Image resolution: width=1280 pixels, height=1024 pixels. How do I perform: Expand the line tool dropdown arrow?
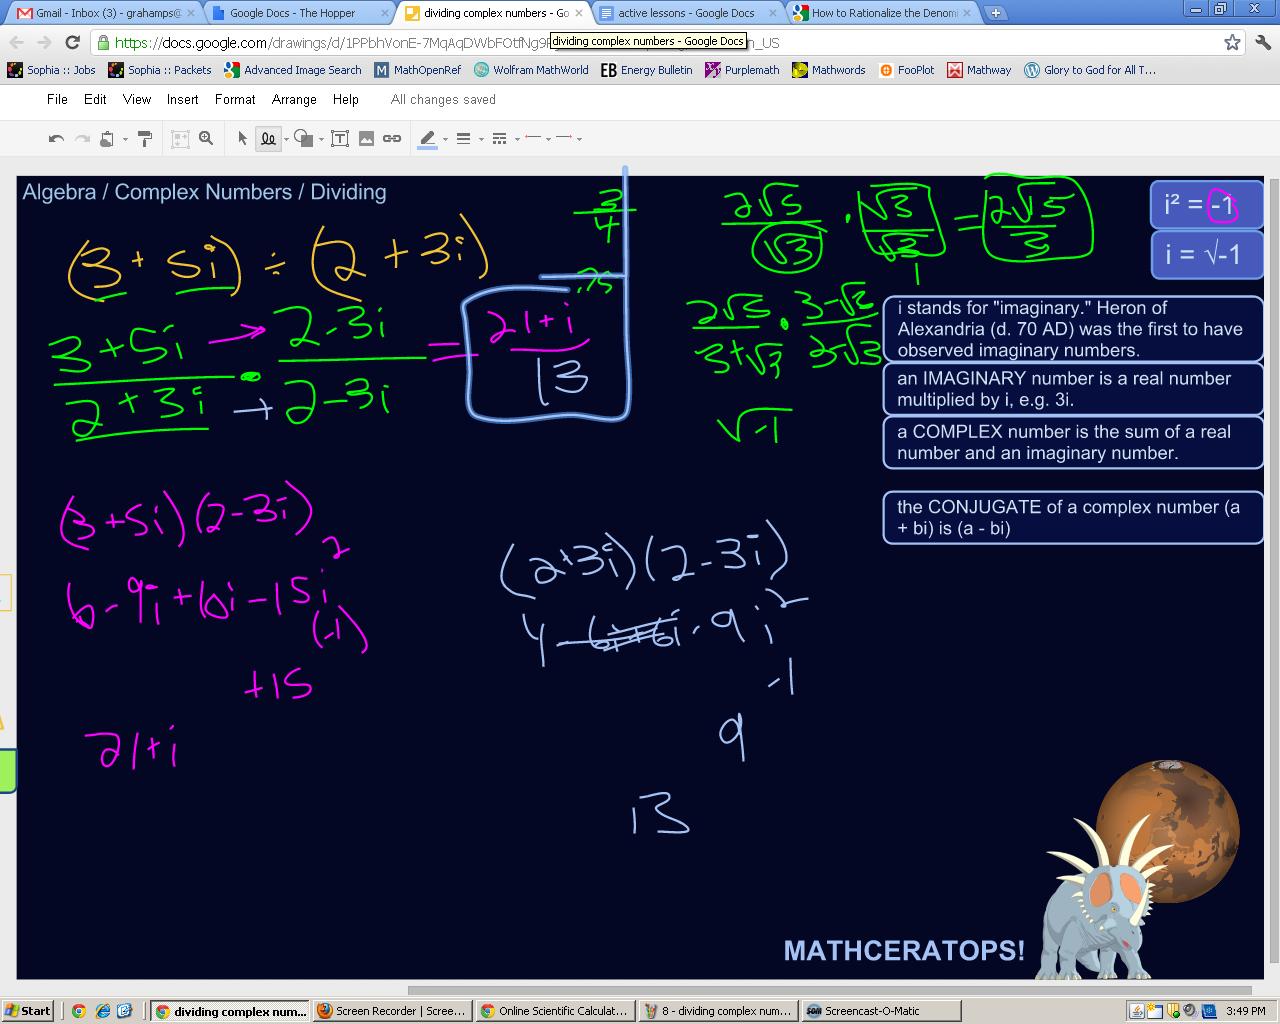tap(286, 140)
